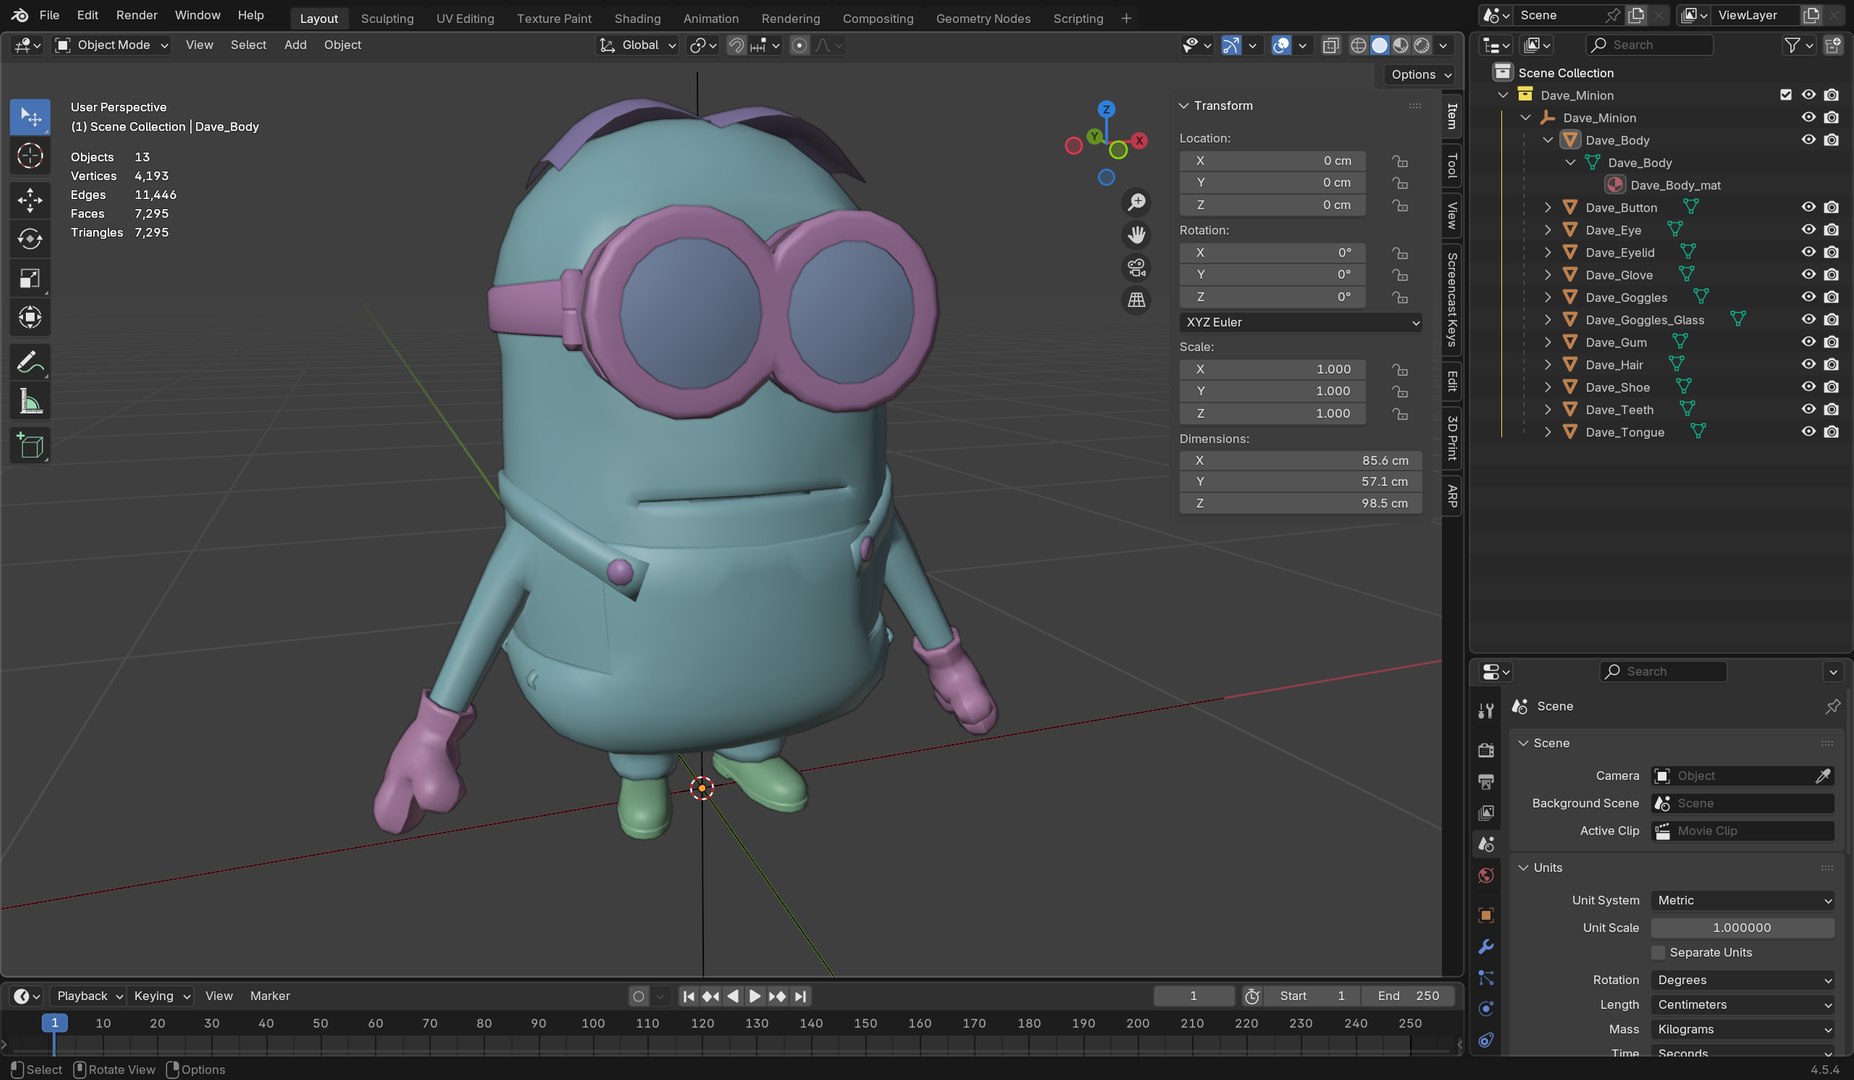
Task: Click the outliner Search field
Action: click(x=1650, y=45)
